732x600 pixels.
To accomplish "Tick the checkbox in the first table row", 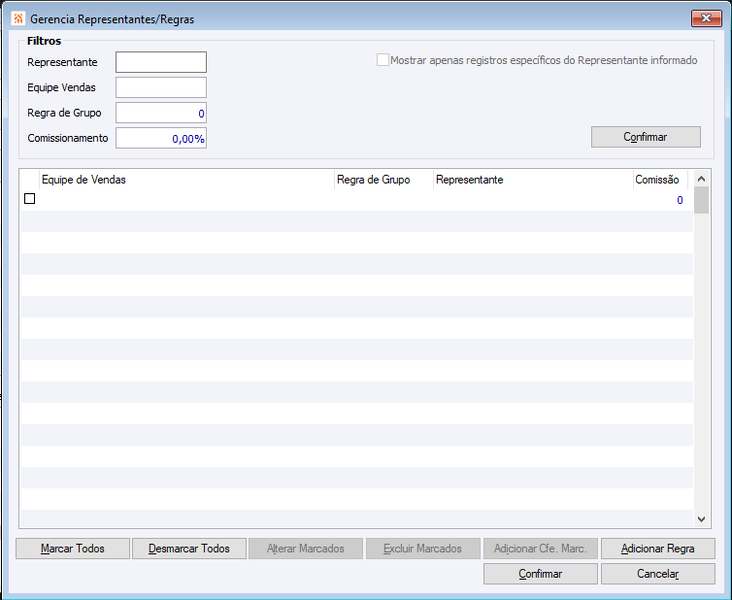I will click(x=29, y=199).
